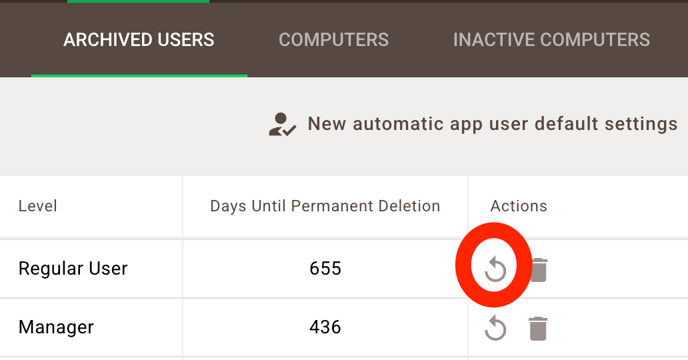Click the 436 days value cell
Viewport: 688px width, 360px height.
pyautogui.click(x=325, y=328)
